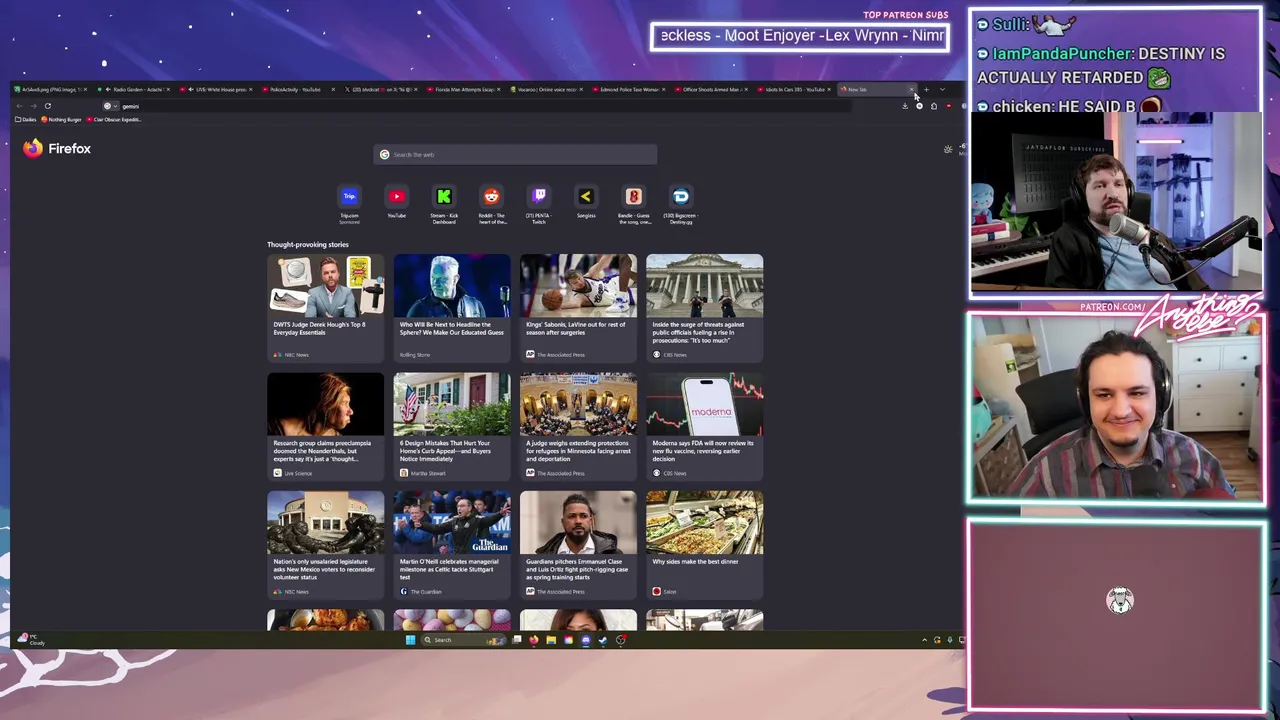This screenshot has width=1280, height=720.
Task: Open Discord from the taskbar
Action: 586,640
